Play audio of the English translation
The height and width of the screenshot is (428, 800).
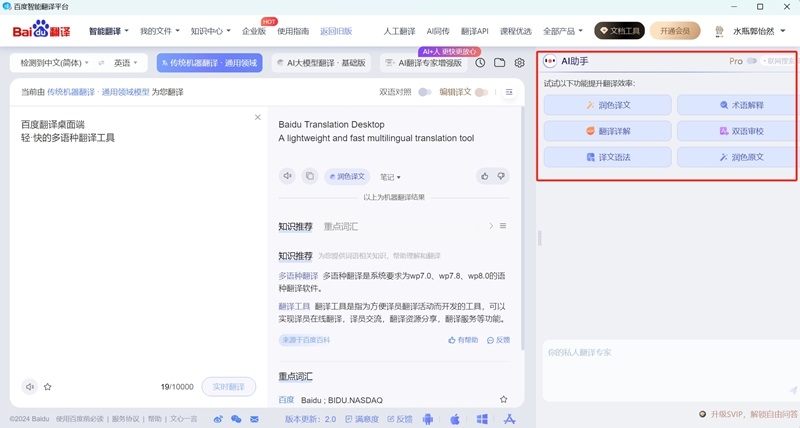point(287,176)
